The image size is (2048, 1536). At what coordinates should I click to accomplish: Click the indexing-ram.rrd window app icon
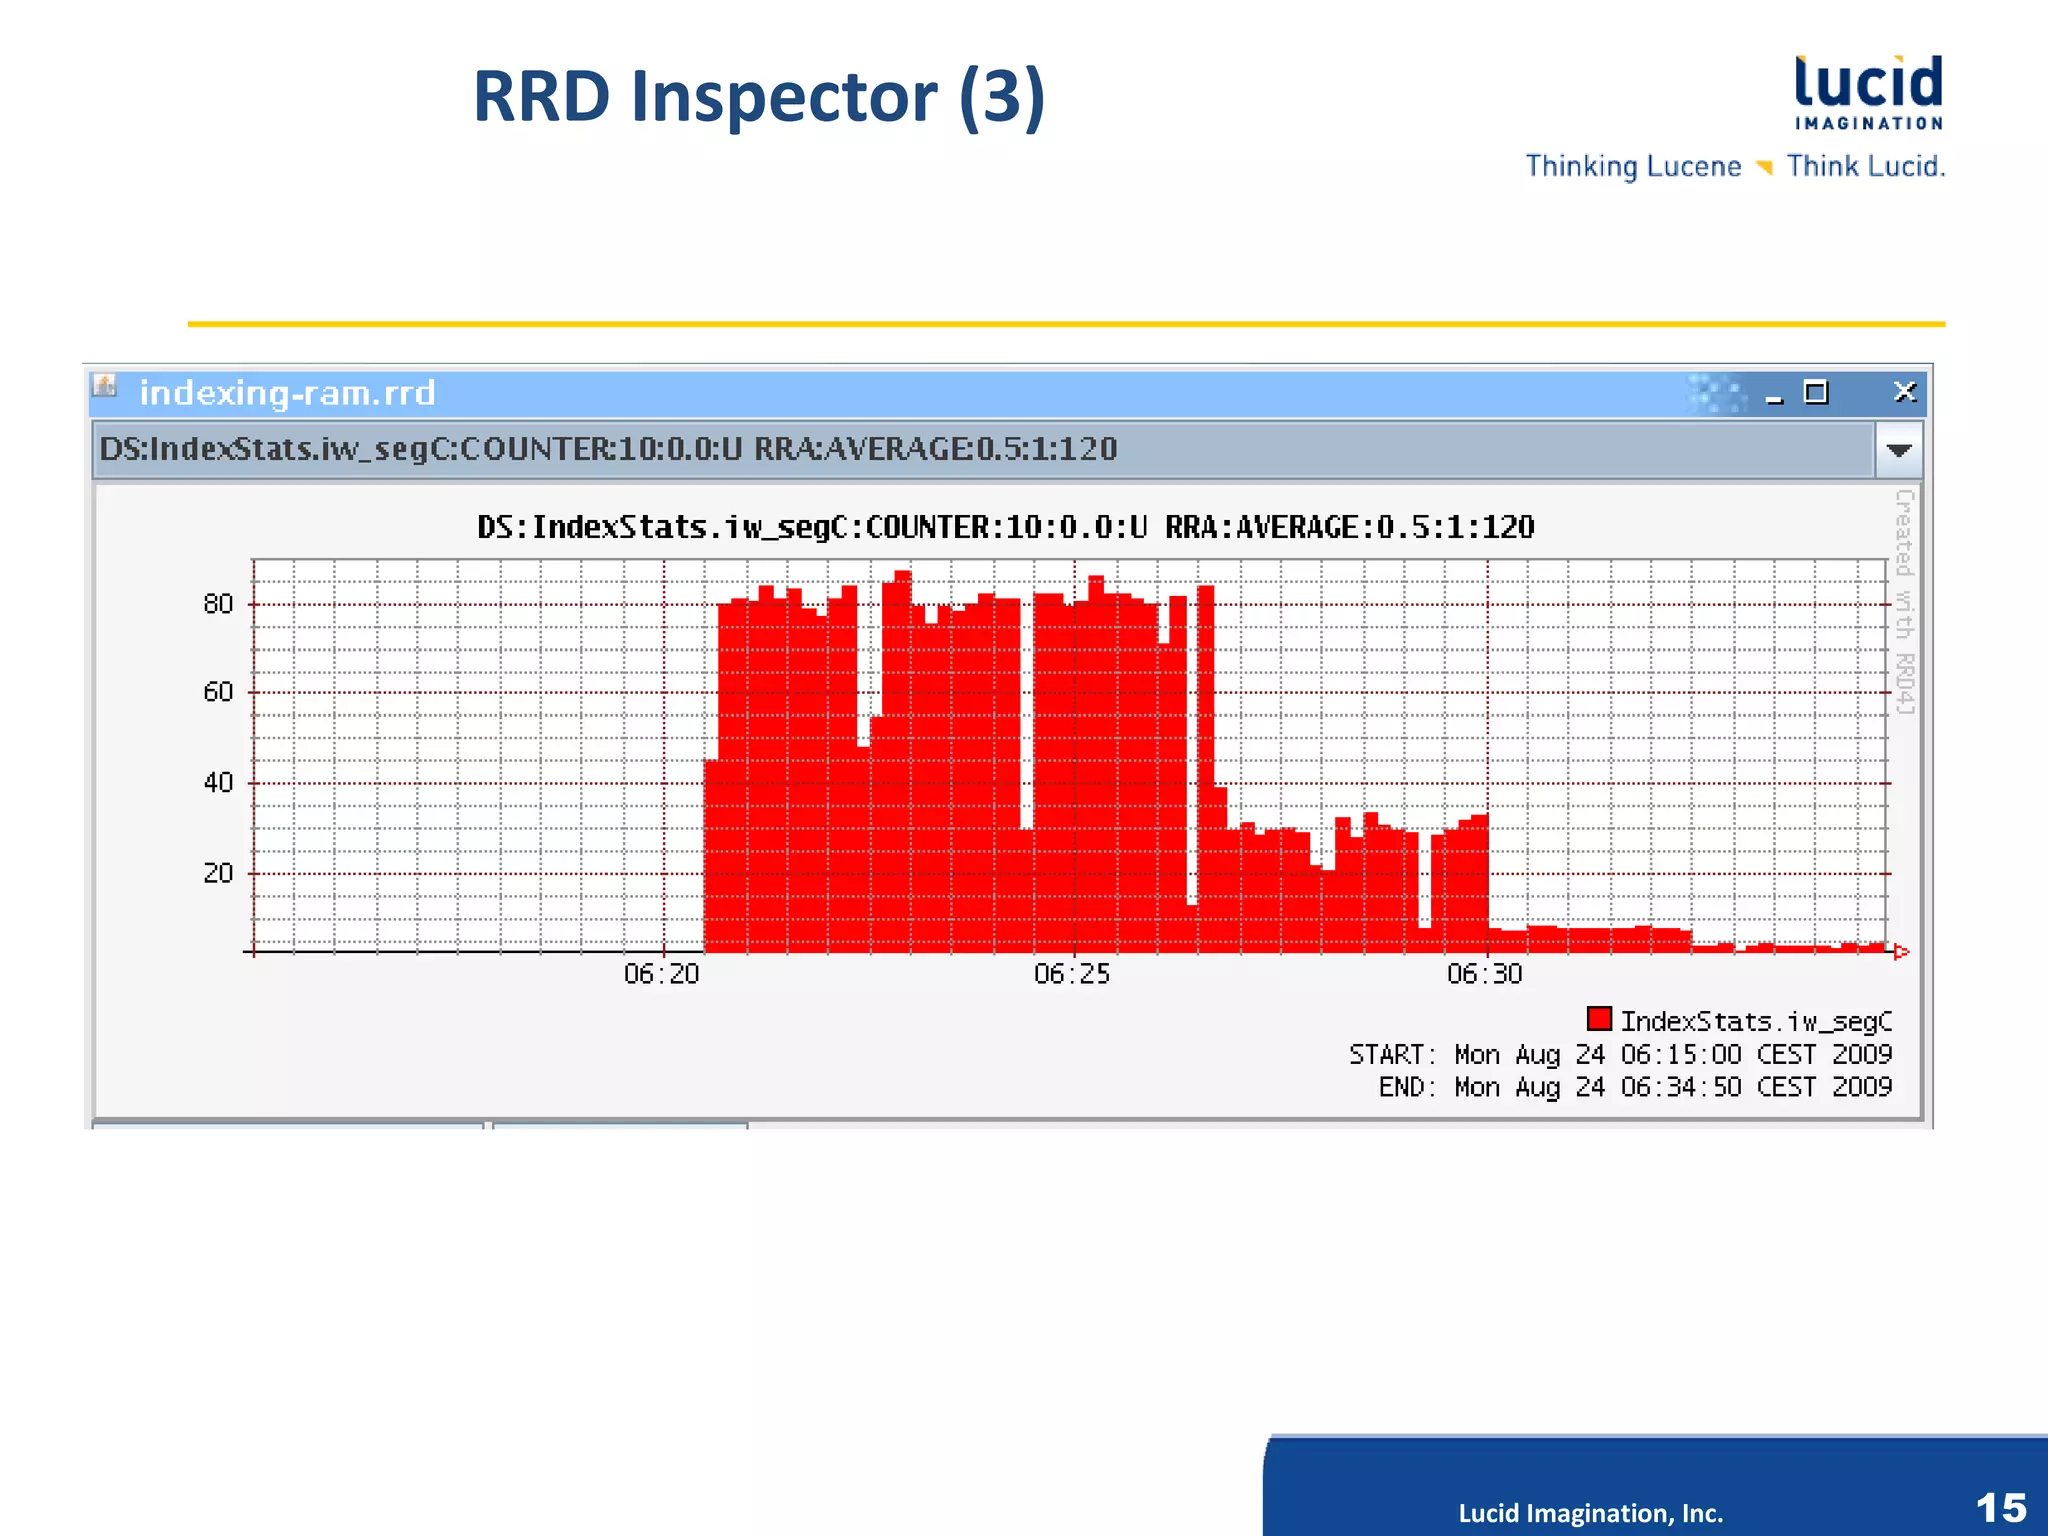pyautogui.click(x=105, y=386)
